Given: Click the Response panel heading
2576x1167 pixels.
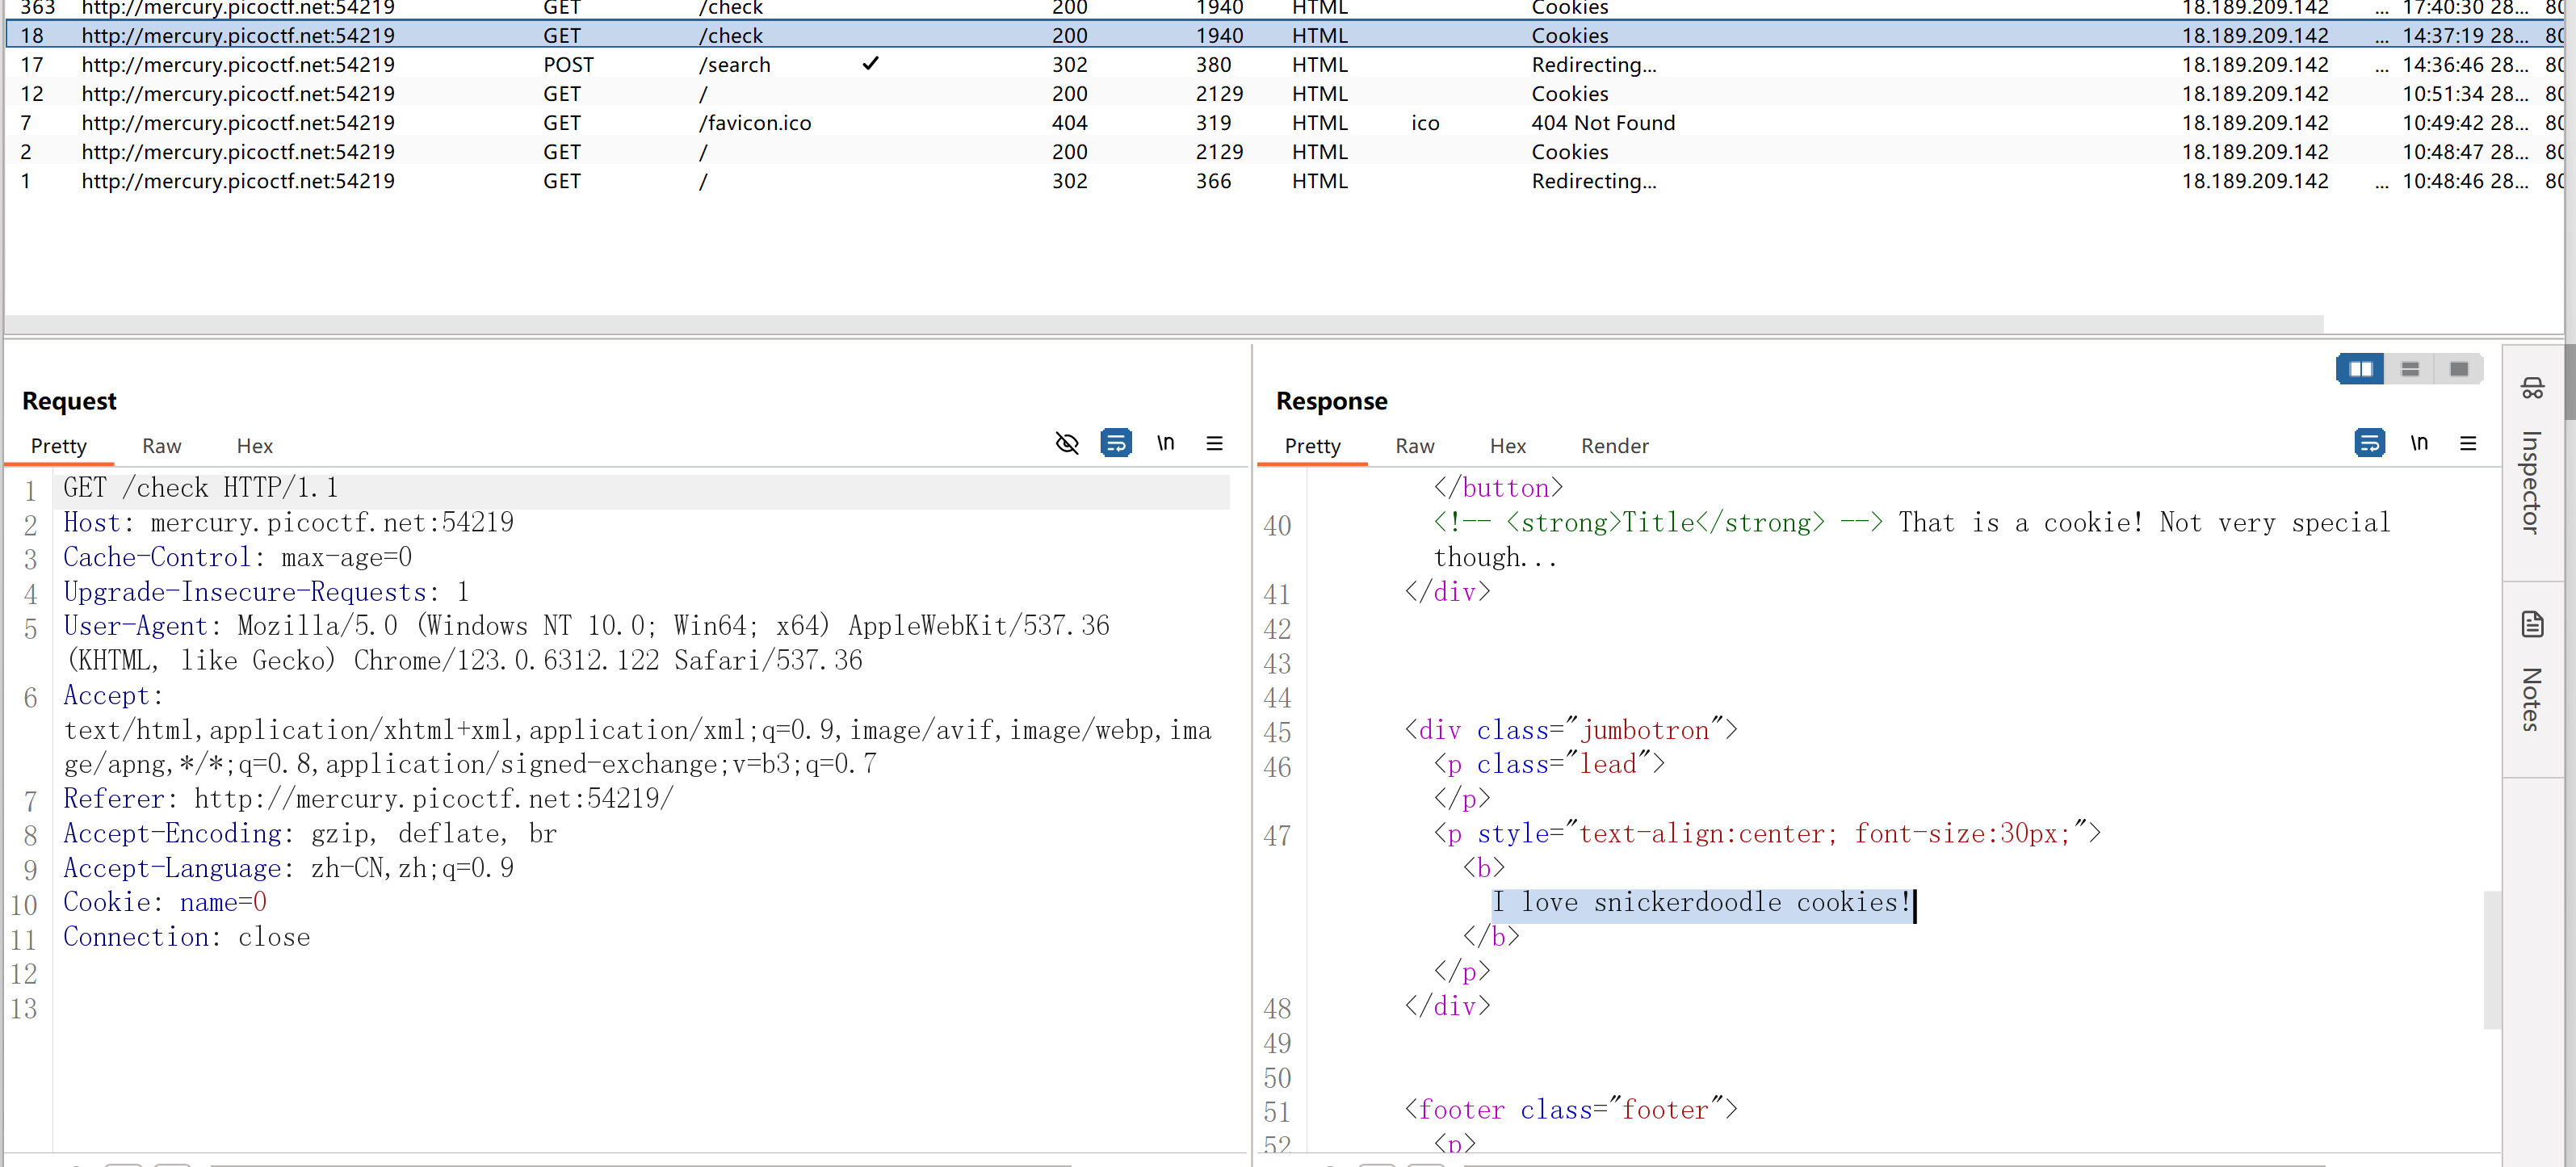Looking at the screenshot, I should click(1331, 401).
